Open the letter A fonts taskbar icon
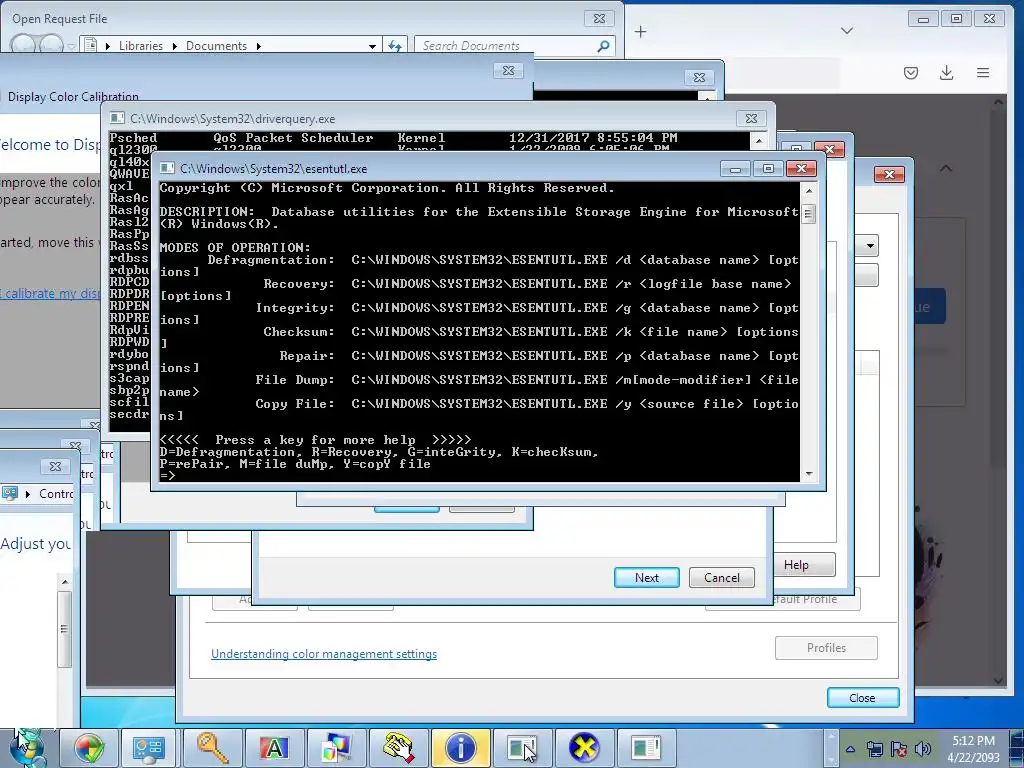The image size is (1024, 768). click(274, 748)
